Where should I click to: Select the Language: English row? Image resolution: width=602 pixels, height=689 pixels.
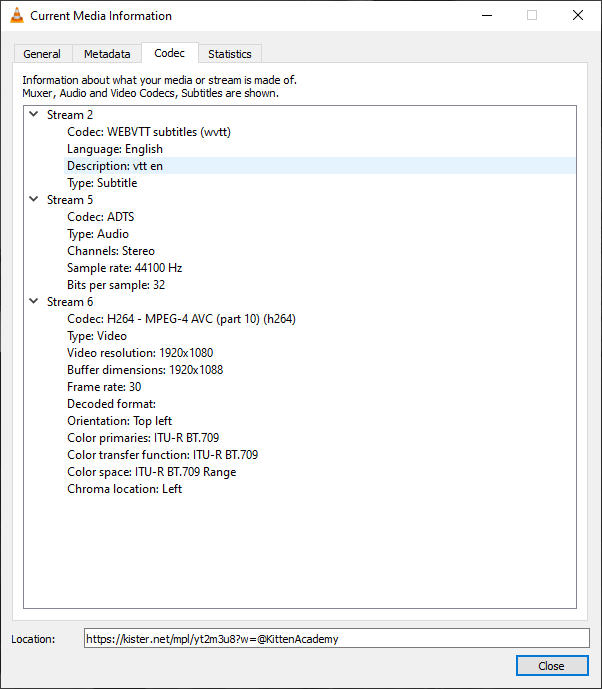[x=115, y=149]
